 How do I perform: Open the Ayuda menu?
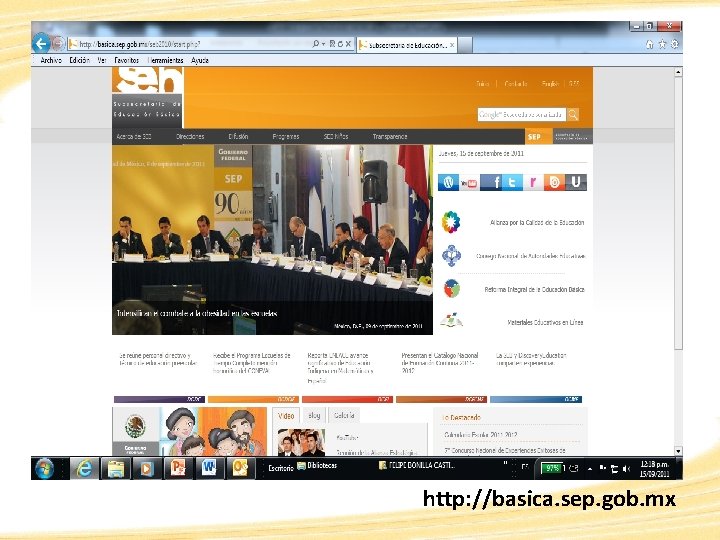[200, 60]
